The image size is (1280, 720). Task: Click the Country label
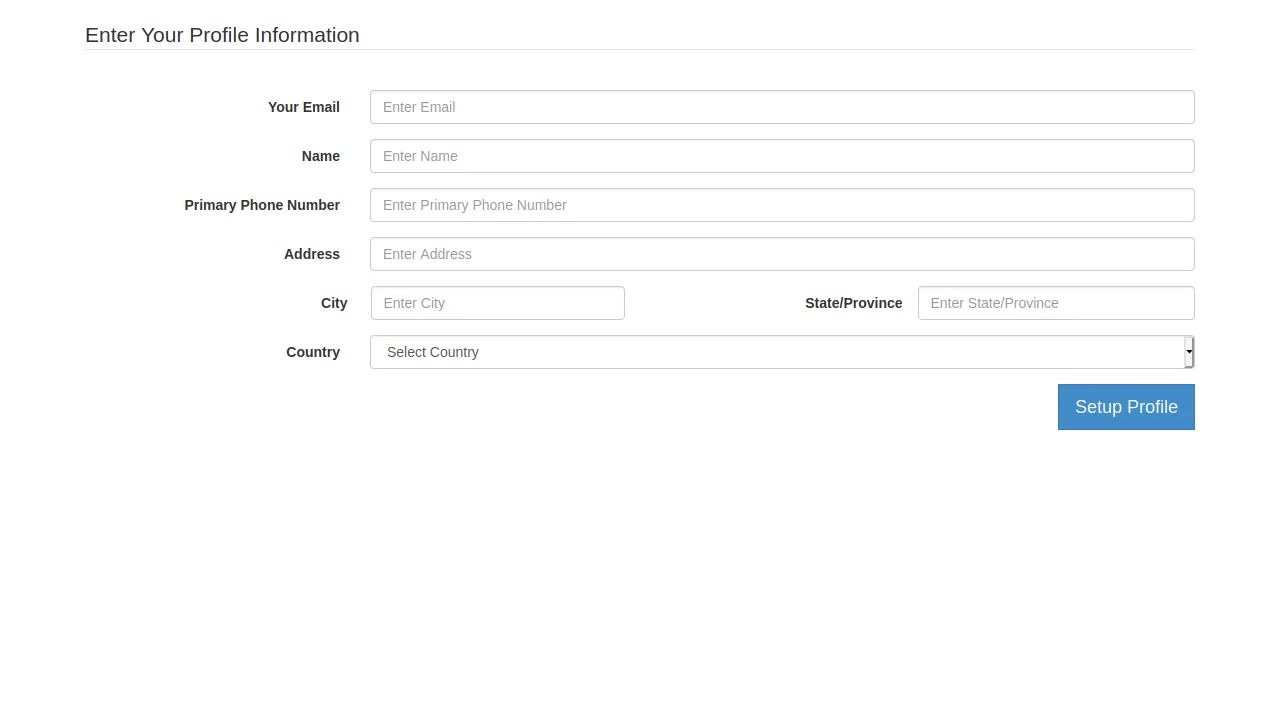[313, 352]
